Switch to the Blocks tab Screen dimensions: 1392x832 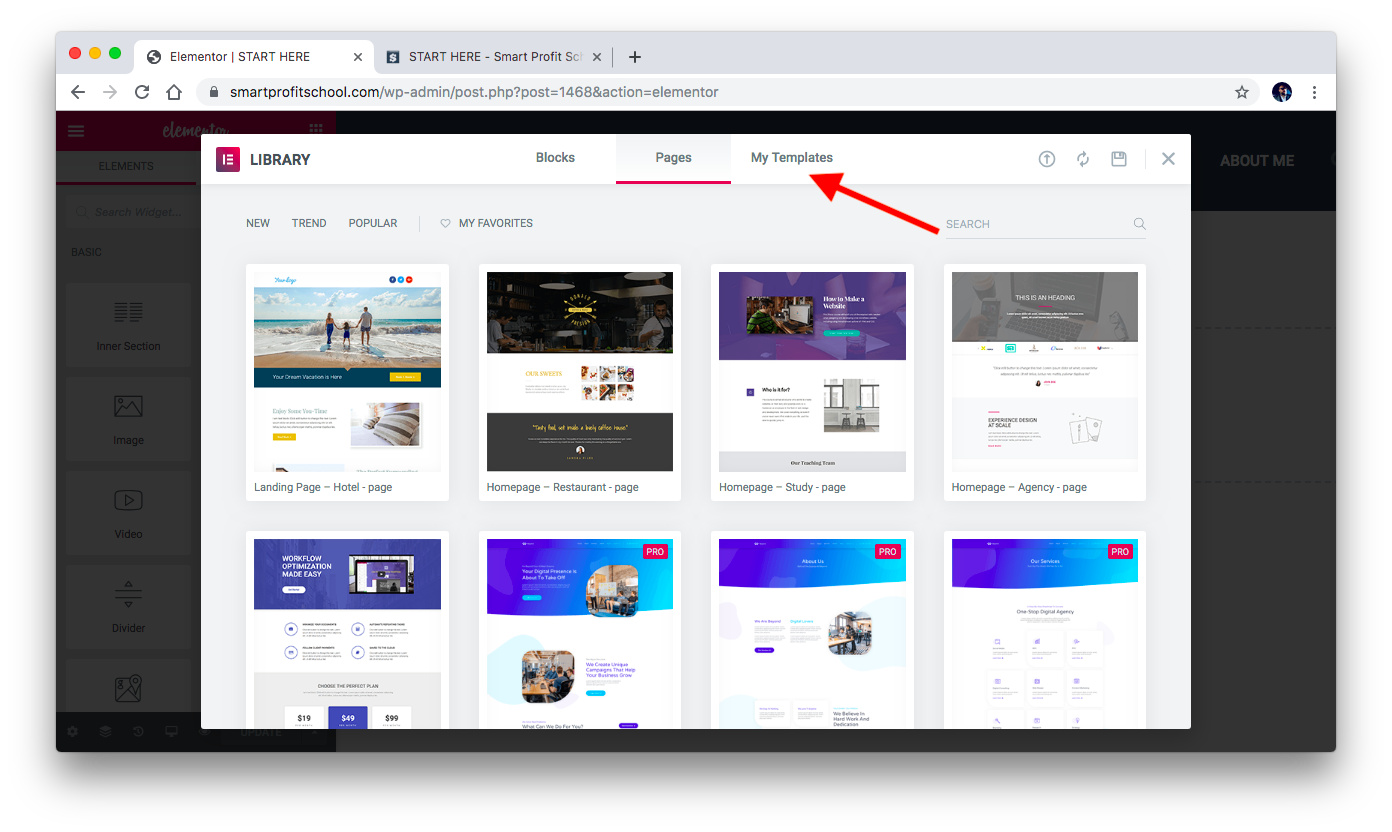point(555,158)
